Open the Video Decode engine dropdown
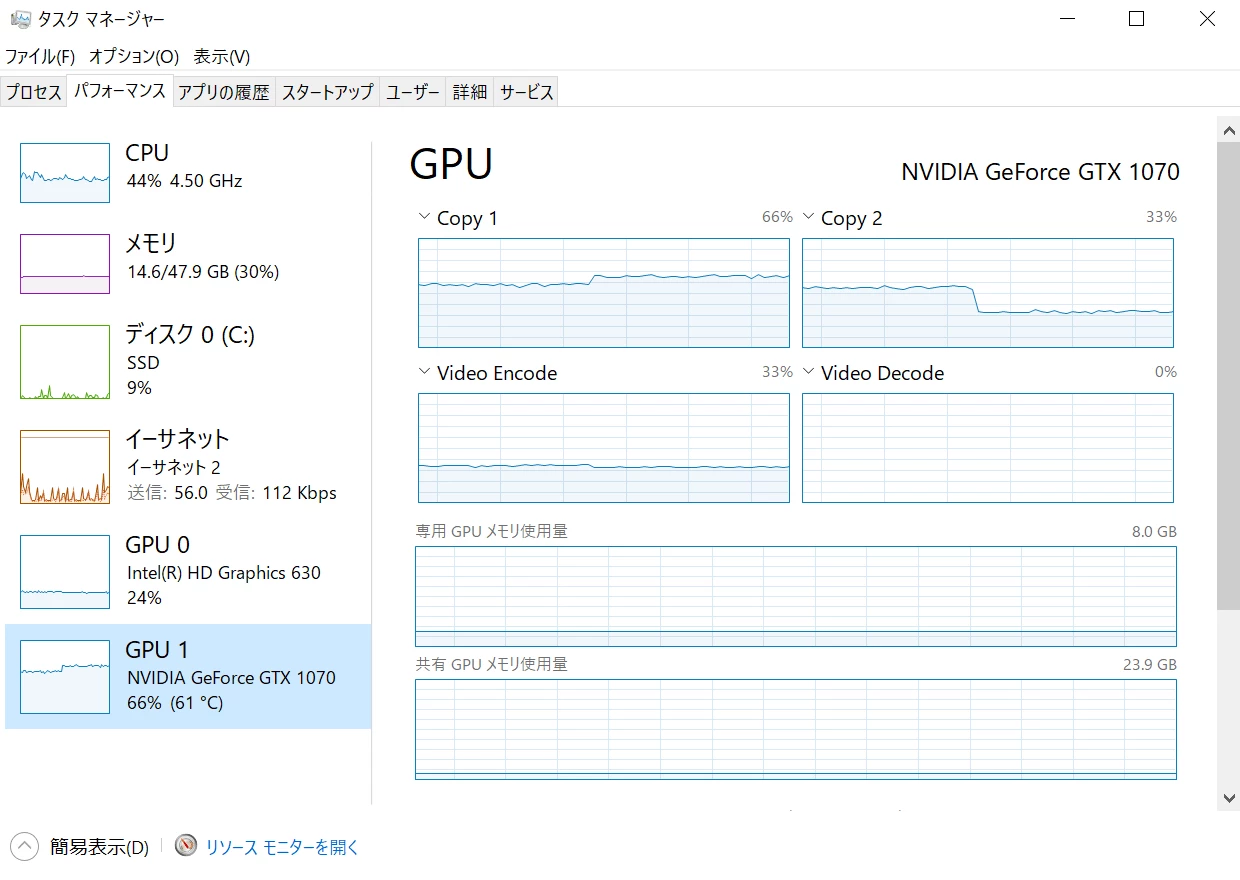1240x880 pixels. [808, 373]
